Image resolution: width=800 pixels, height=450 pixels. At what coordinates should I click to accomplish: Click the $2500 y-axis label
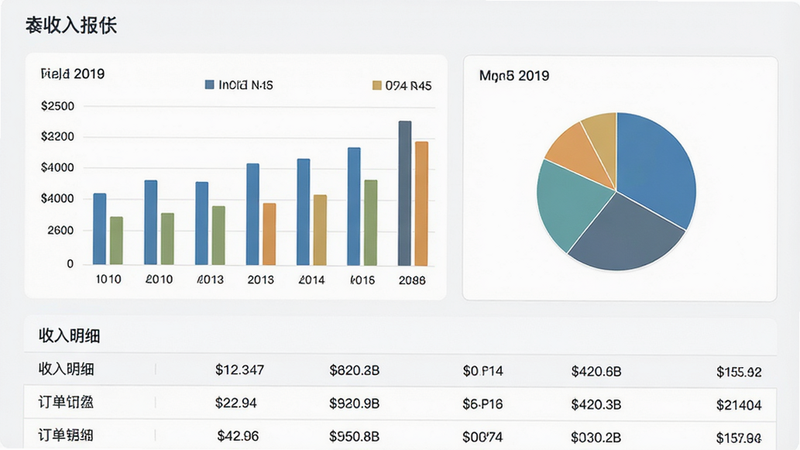57,106
